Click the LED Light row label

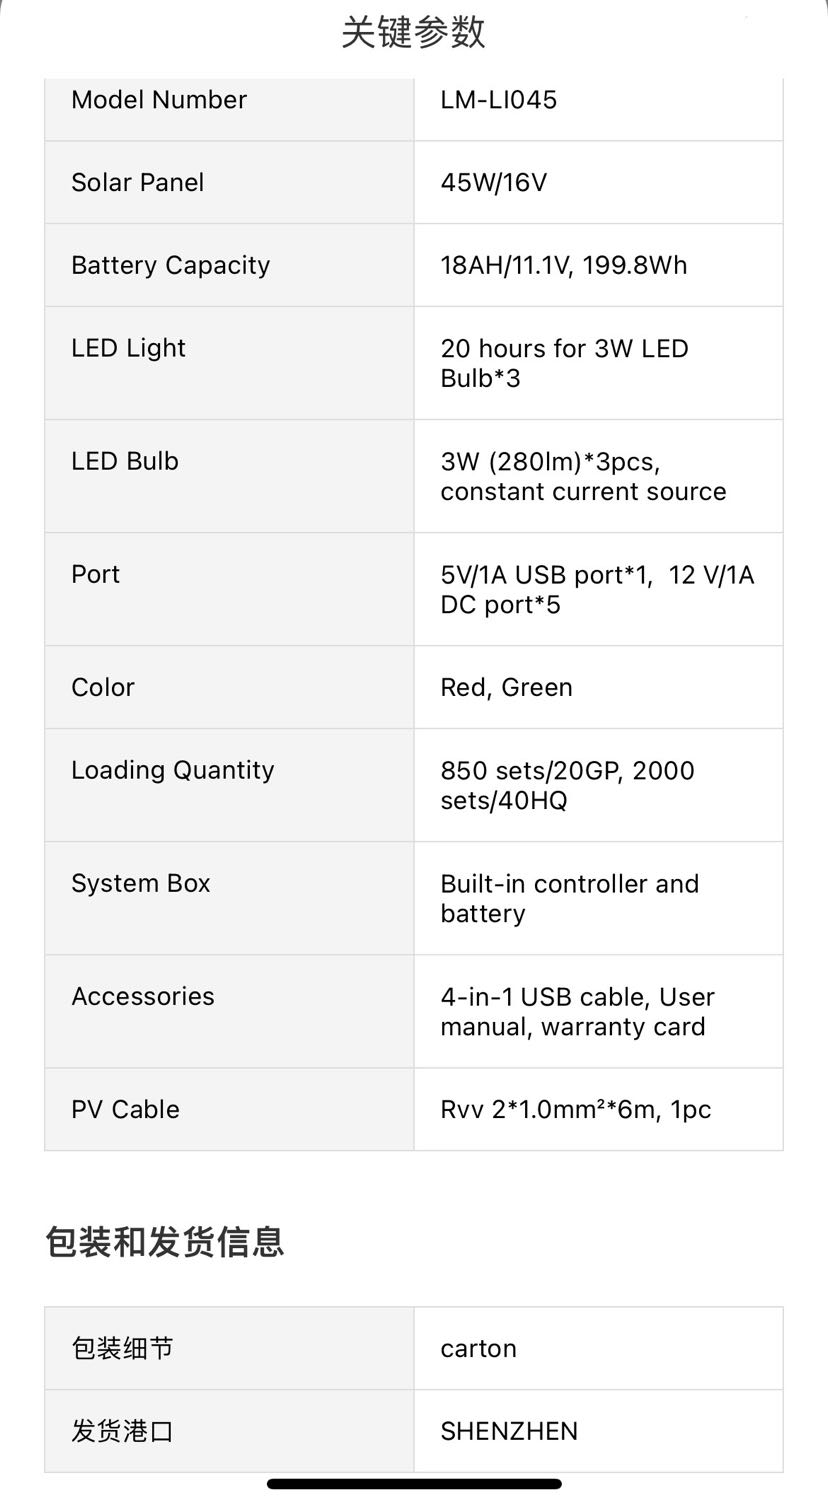[x=128, y=349]
